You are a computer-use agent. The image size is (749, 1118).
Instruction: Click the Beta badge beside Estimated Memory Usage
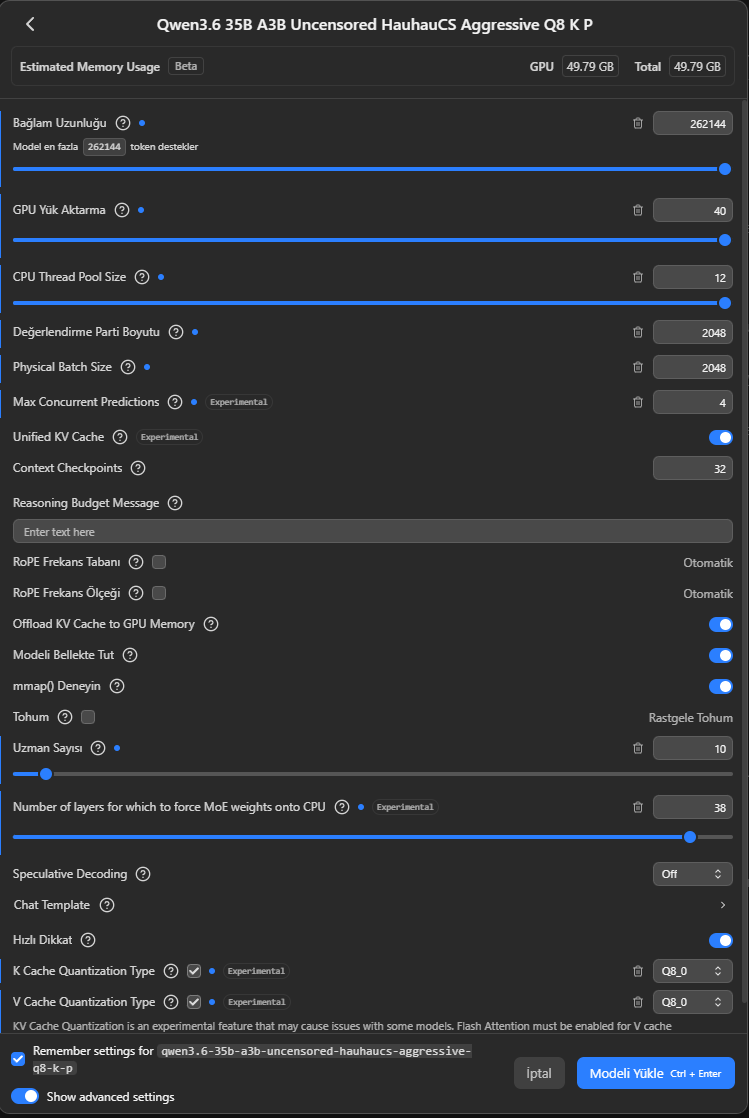[x=185, y=66]
